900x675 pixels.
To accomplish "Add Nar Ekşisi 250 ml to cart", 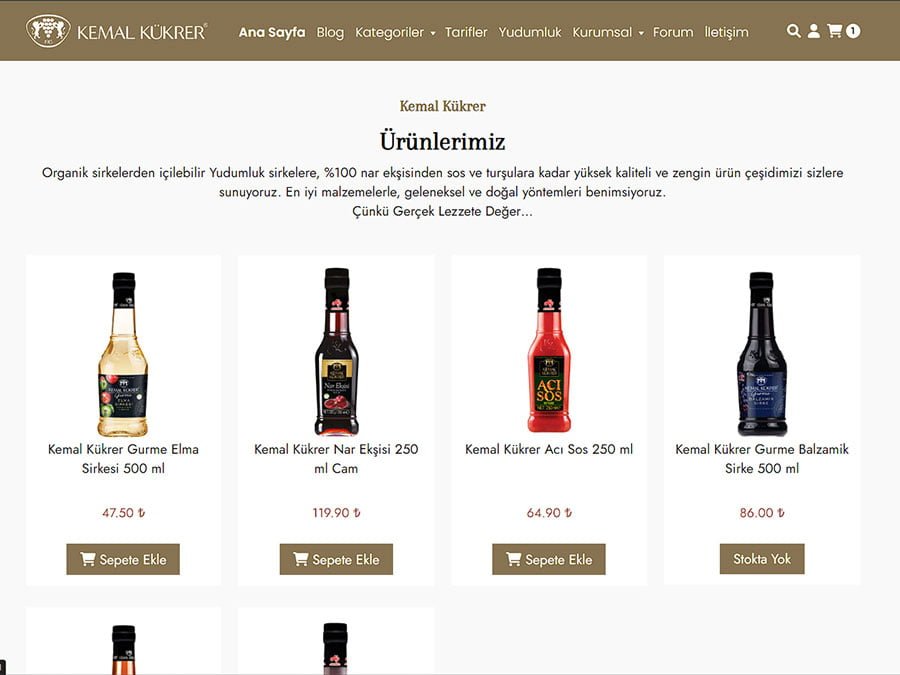I will click(x=336, y=559).
